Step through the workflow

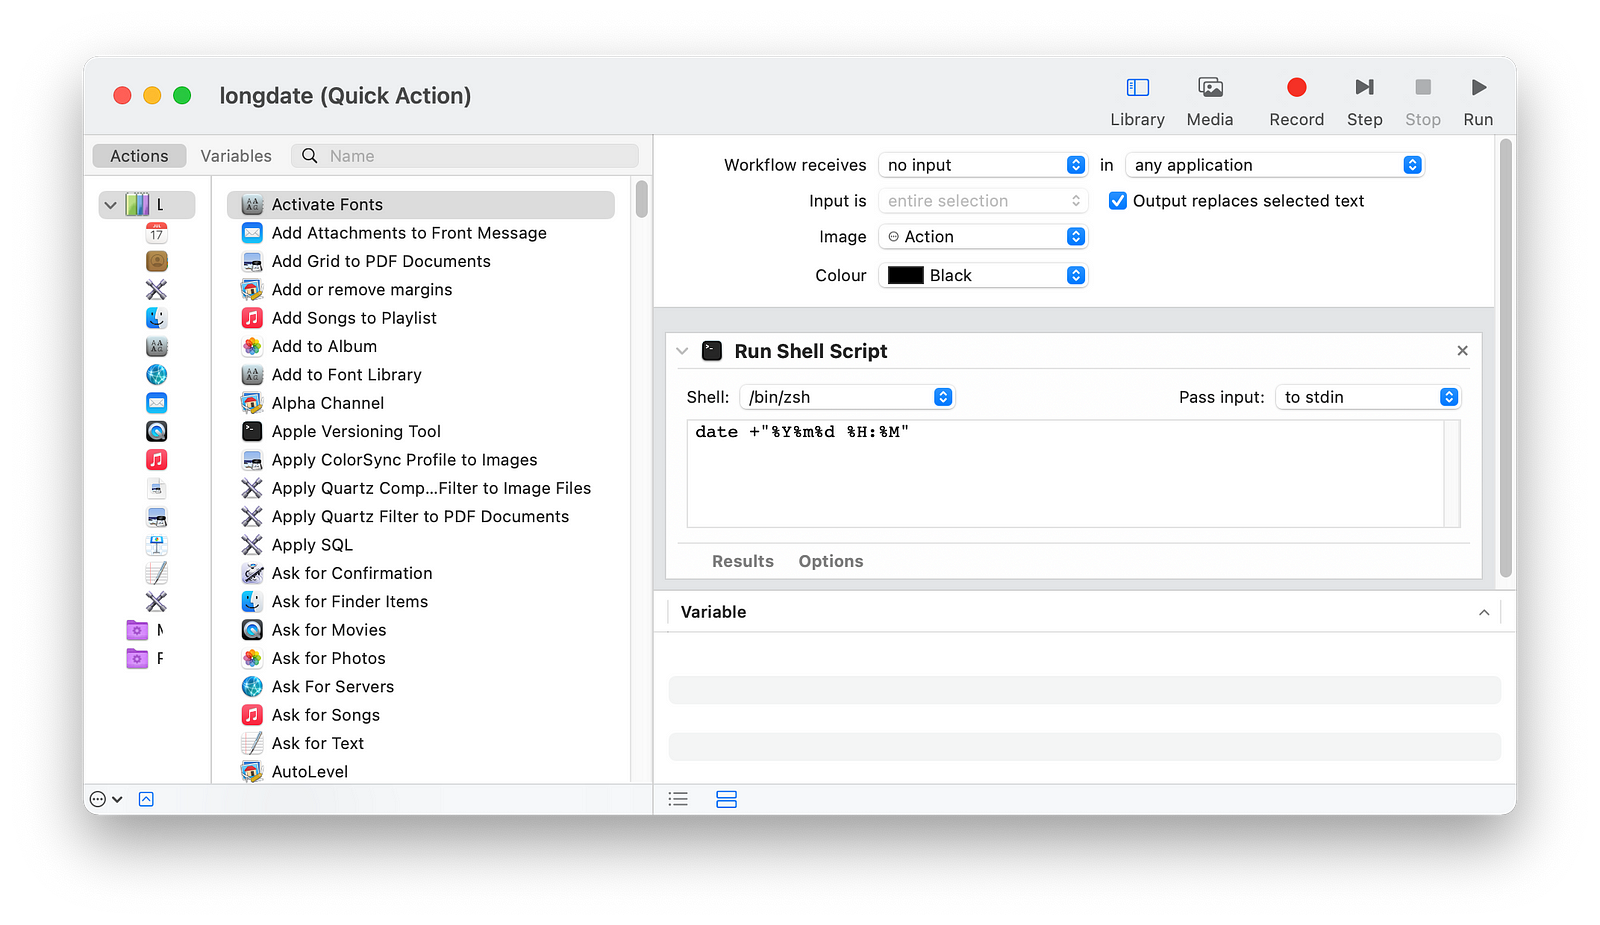coord(1364,102)
